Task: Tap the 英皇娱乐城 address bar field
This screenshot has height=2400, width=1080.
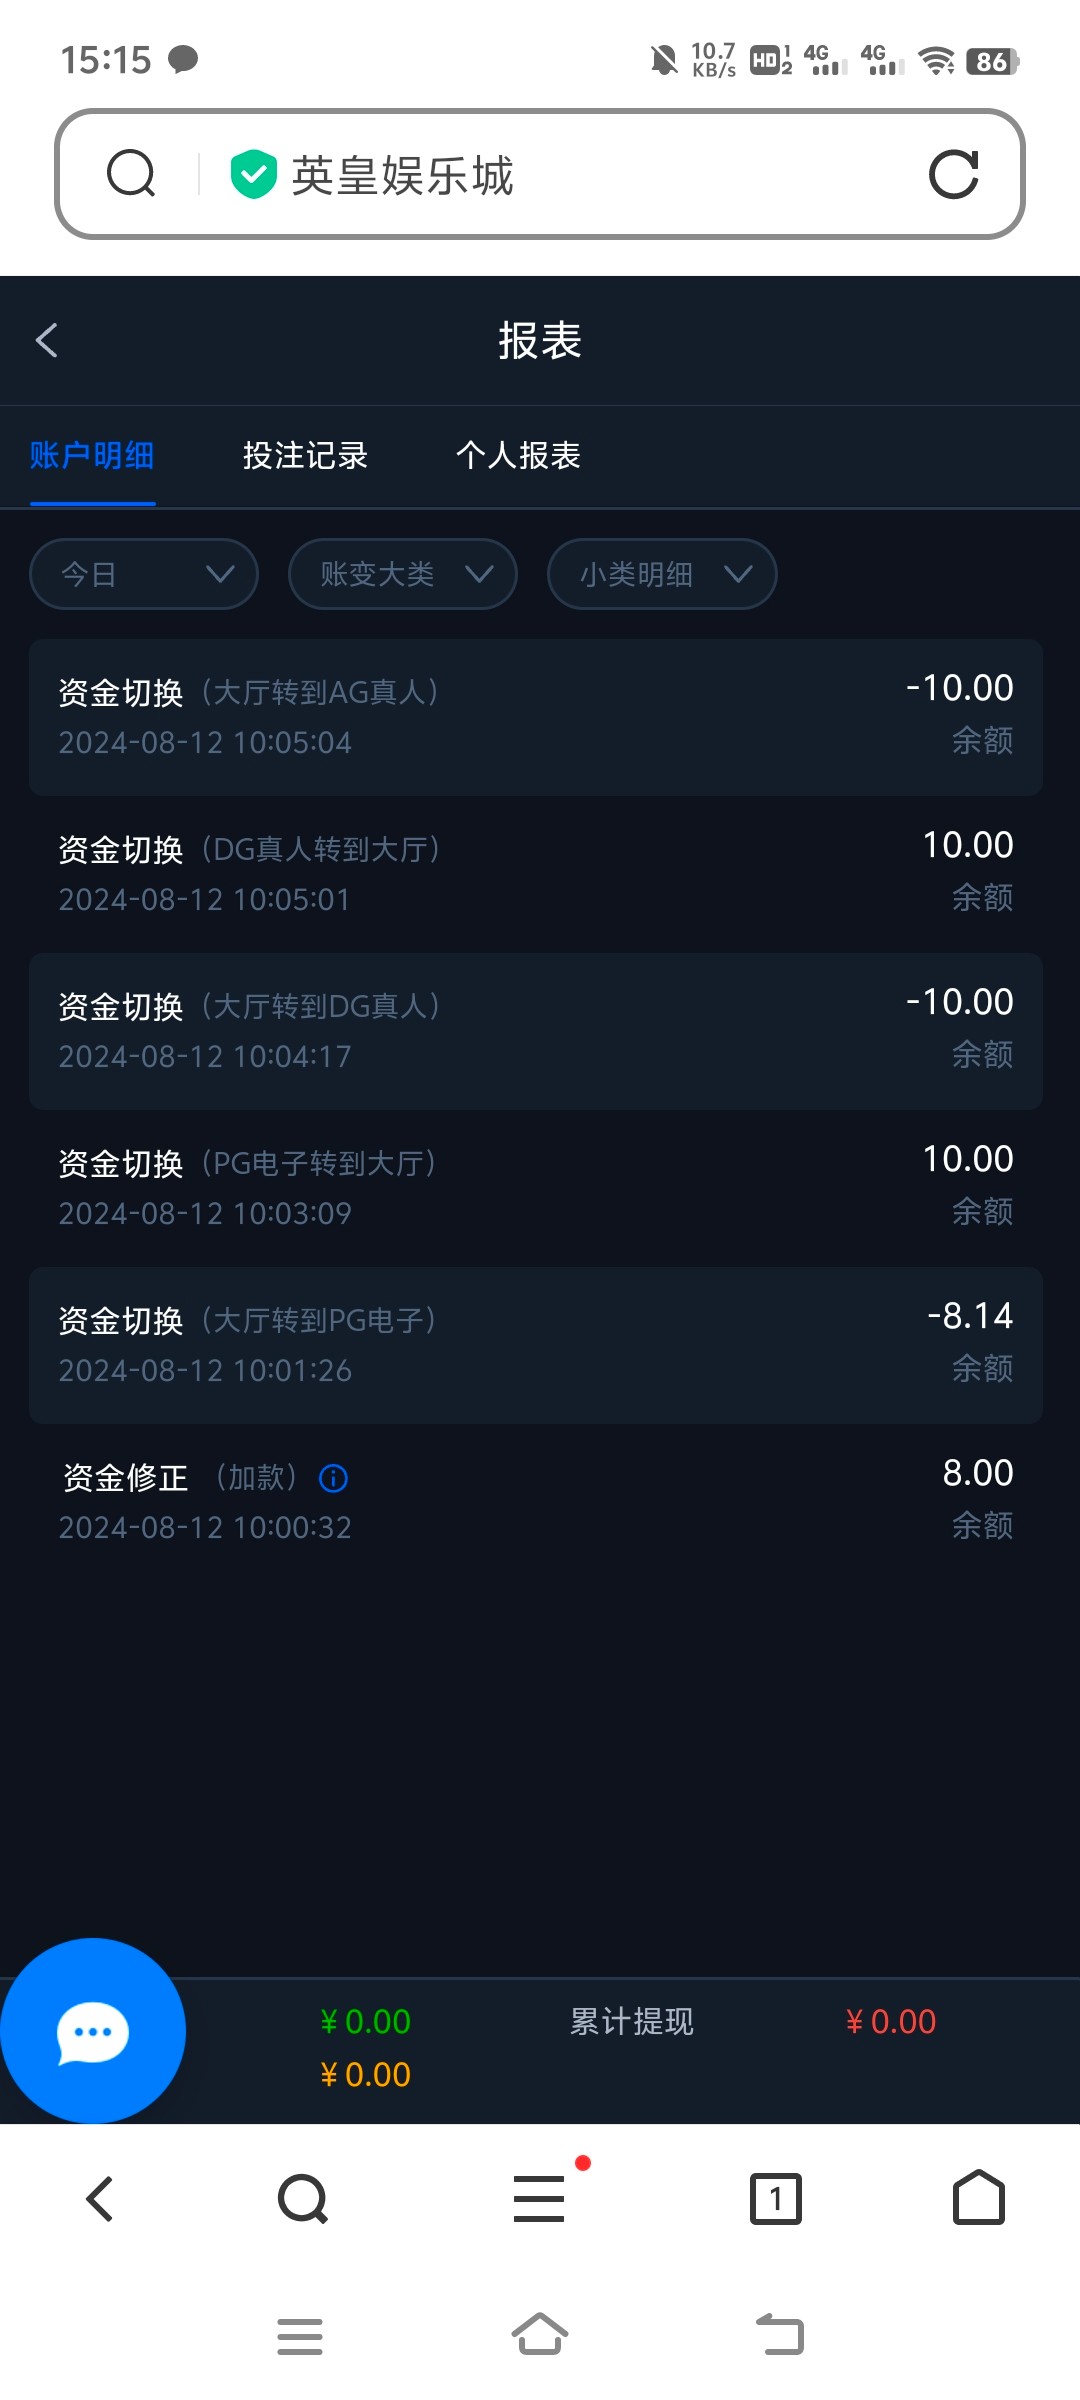Action: click(560, 175)
